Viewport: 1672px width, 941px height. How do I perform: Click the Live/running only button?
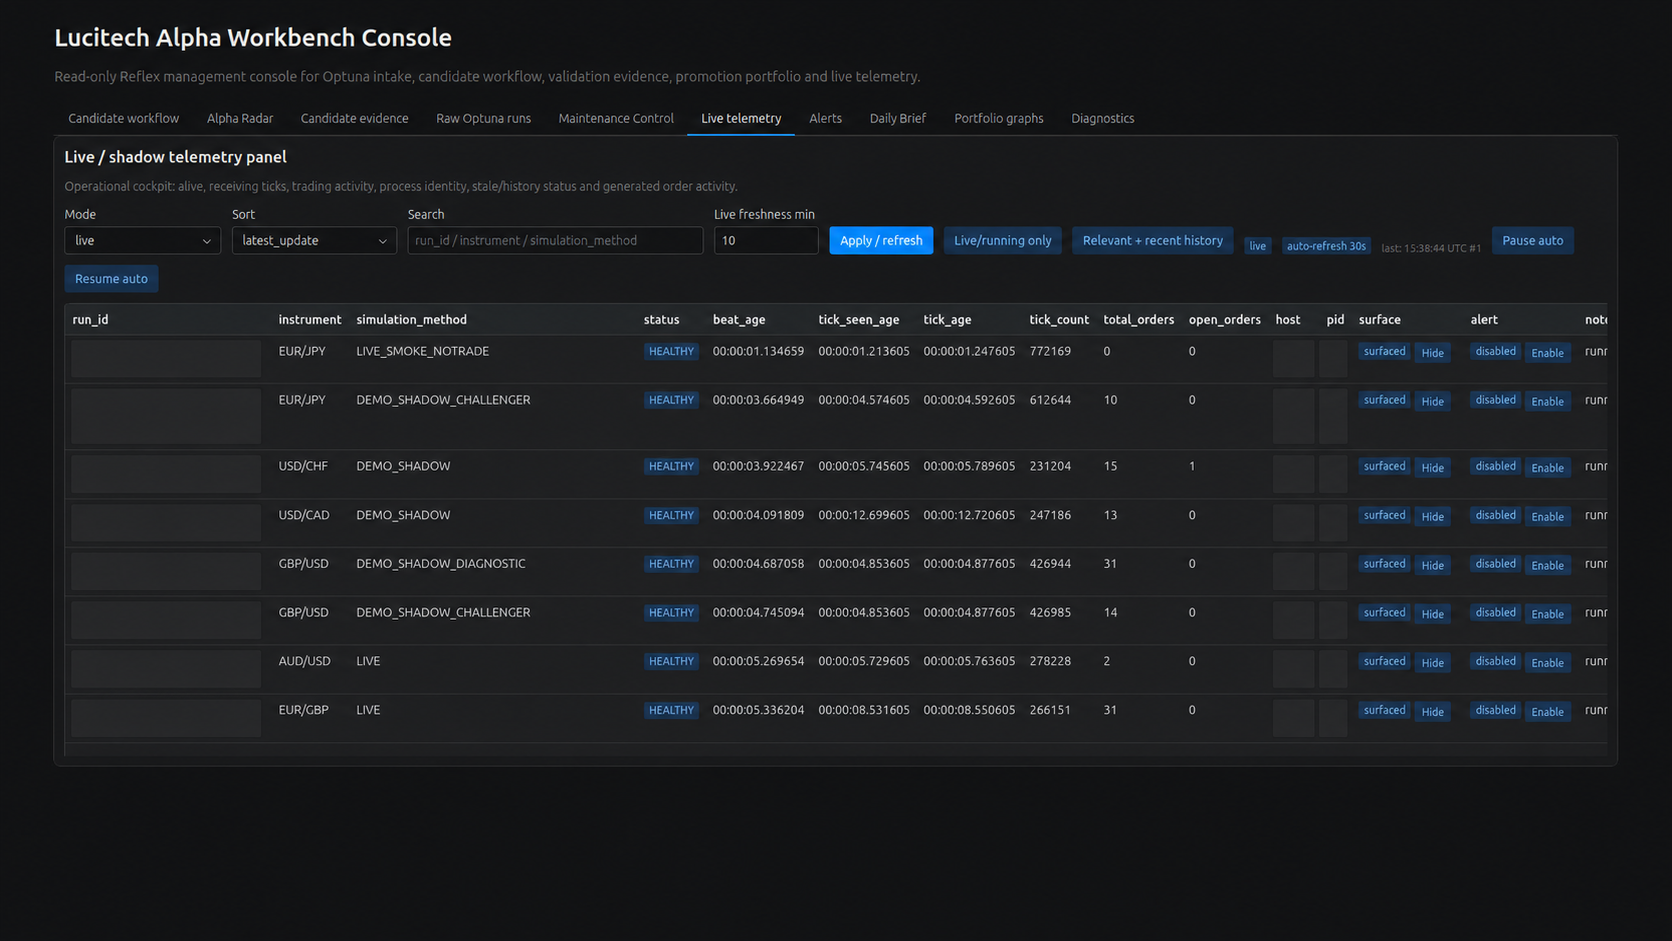pos(1002,240)
